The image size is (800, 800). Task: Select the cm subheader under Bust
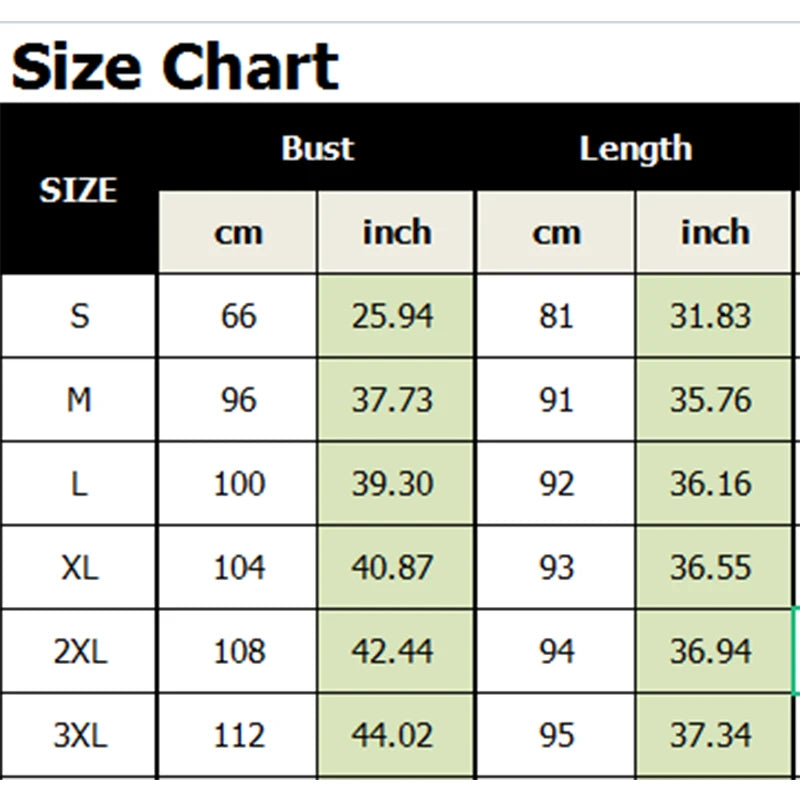[238, 233]
